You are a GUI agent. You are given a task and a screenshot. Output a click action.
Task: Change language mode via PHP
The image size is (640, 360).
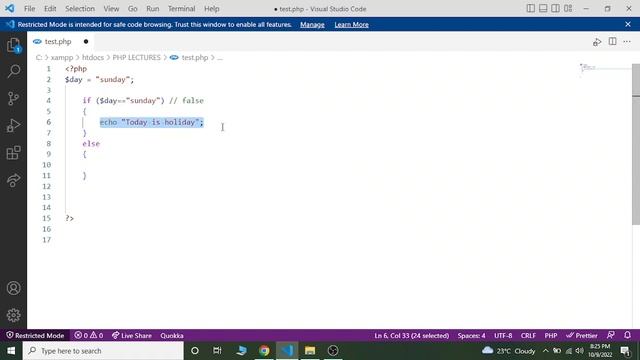coord(551,336)
